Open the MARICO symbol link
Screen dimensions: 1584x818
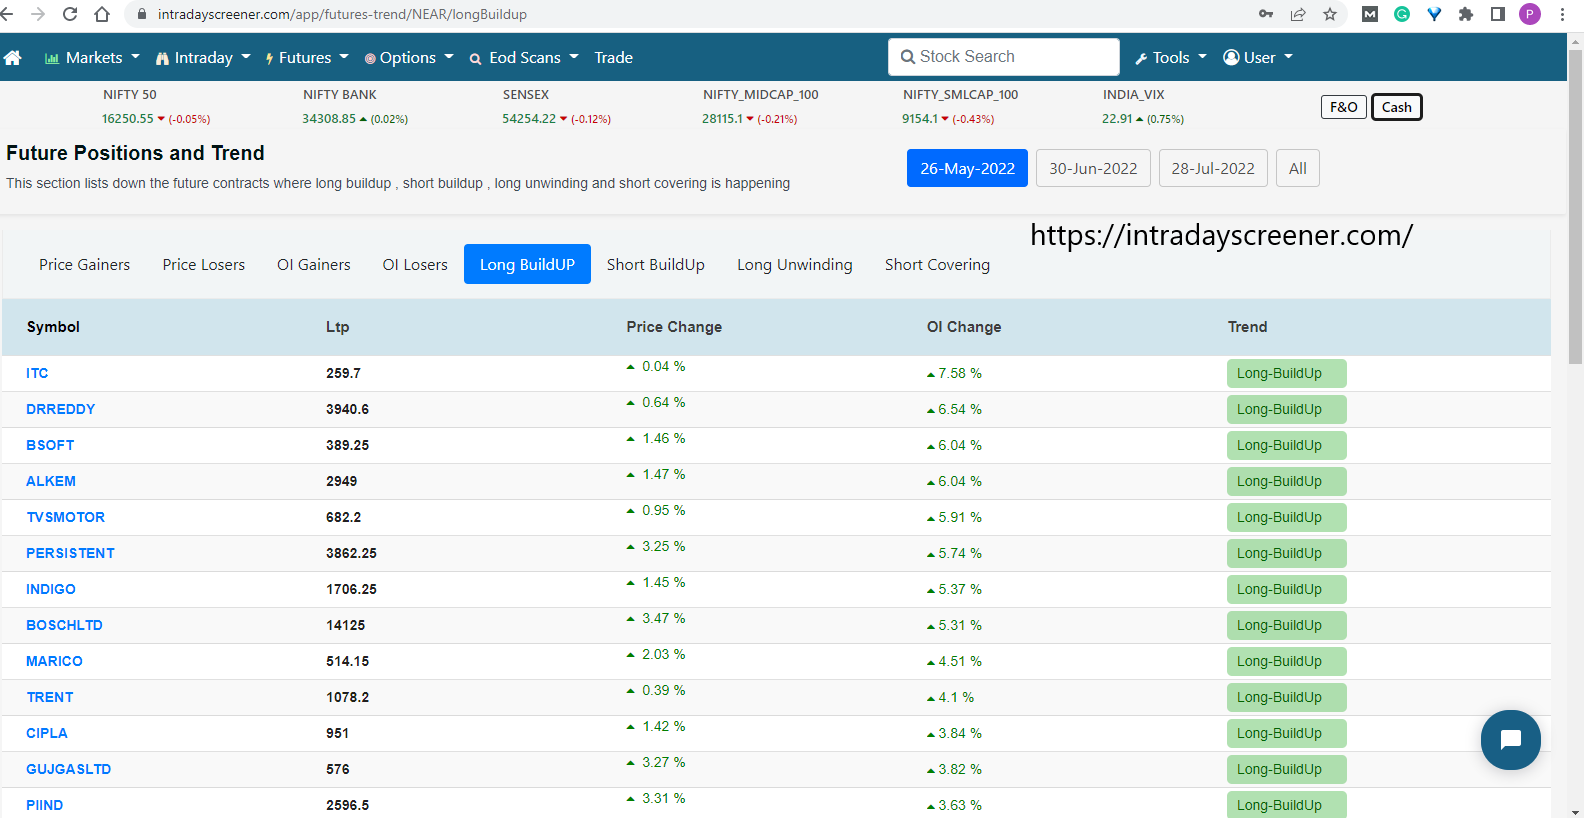[55, 661]
